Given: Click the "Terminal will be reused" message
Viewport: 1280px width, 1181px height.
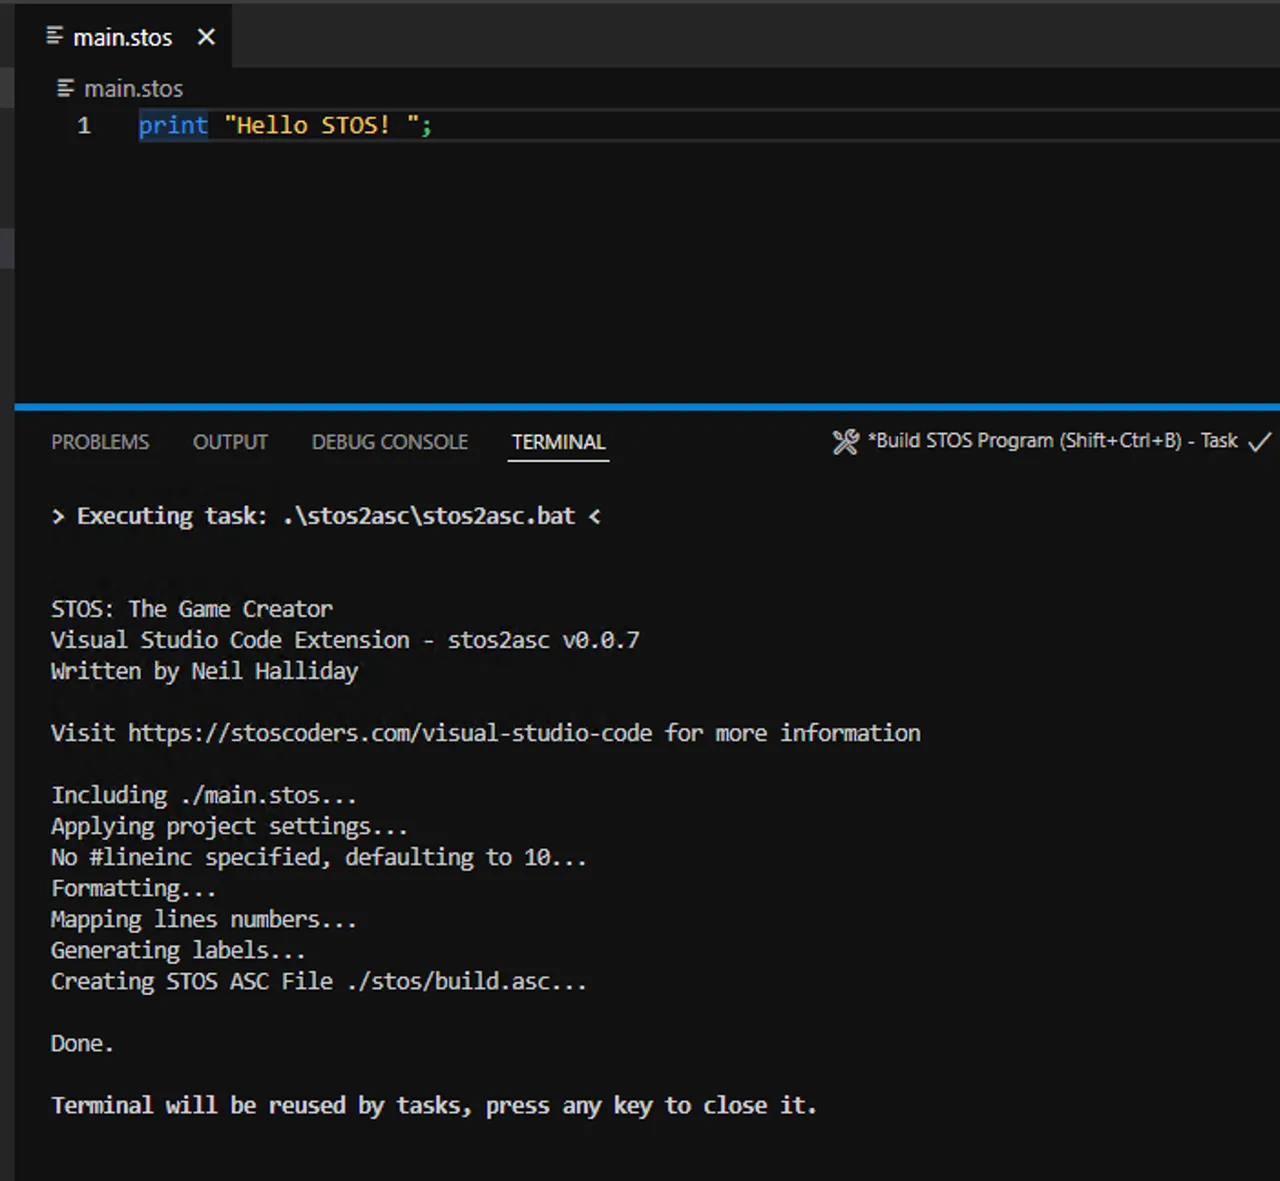Looking at the screenshot, I should pos(434,1105).
